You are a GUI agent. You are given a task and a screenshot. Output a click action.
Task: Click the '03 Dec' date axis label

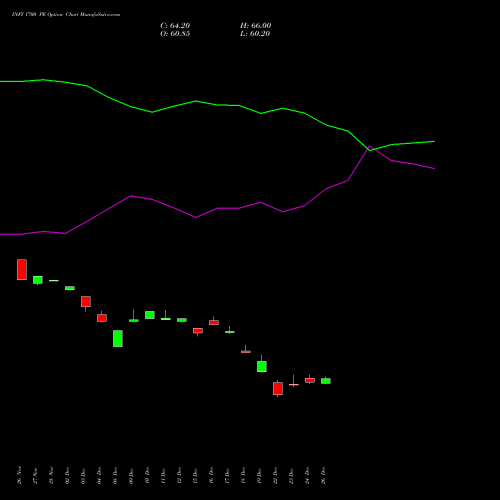(x=83, y=475)
